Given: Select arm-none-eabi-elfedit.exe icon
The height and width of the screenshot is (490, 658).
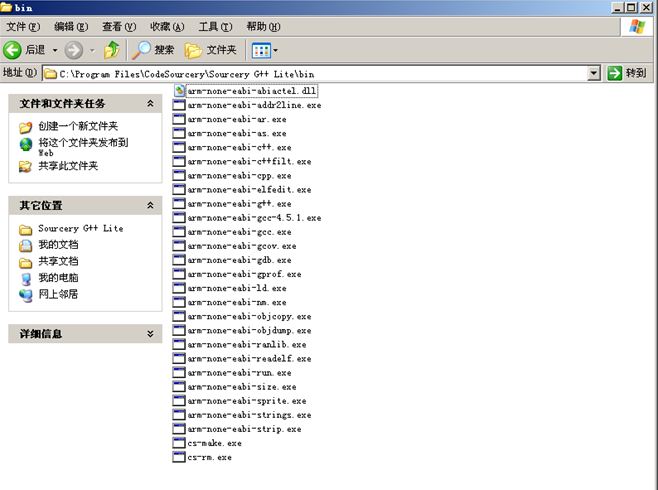Looking at the screenshot, I should pyautogui.click(x=179, y=190).
